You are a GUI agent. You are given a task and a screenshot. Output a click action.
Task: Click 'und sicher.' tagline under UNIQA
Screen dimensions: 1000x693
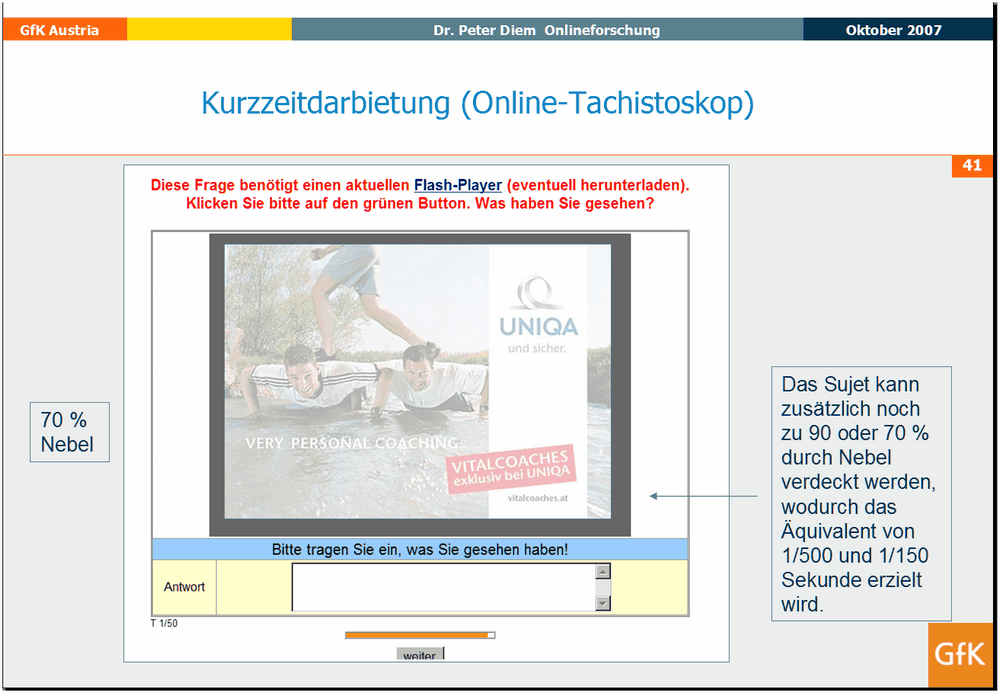[536, 349]
